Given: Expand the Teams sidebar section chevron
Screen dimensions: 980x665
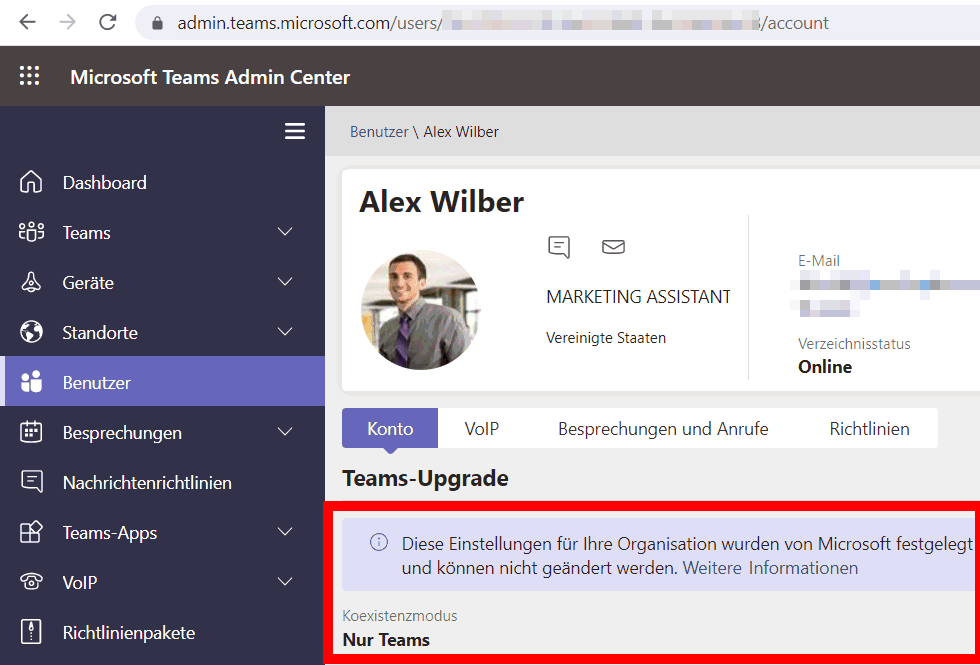Looking at the screenshot, I should 285,232.
